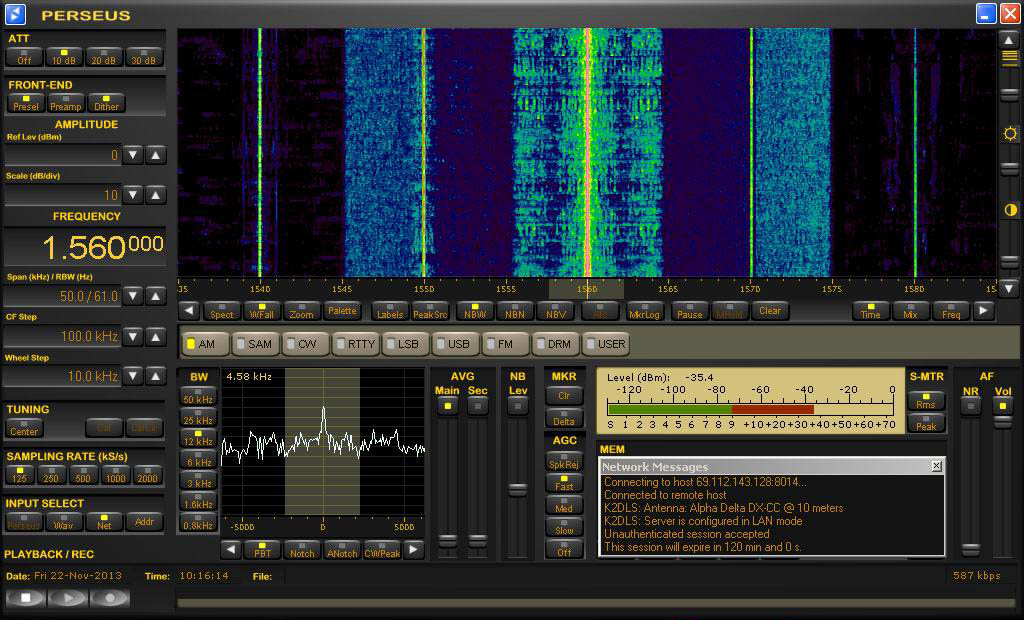Shift spectrum right with arrow beside Freq
This screenshot has width=1024, height=620.
coord(984,311)
